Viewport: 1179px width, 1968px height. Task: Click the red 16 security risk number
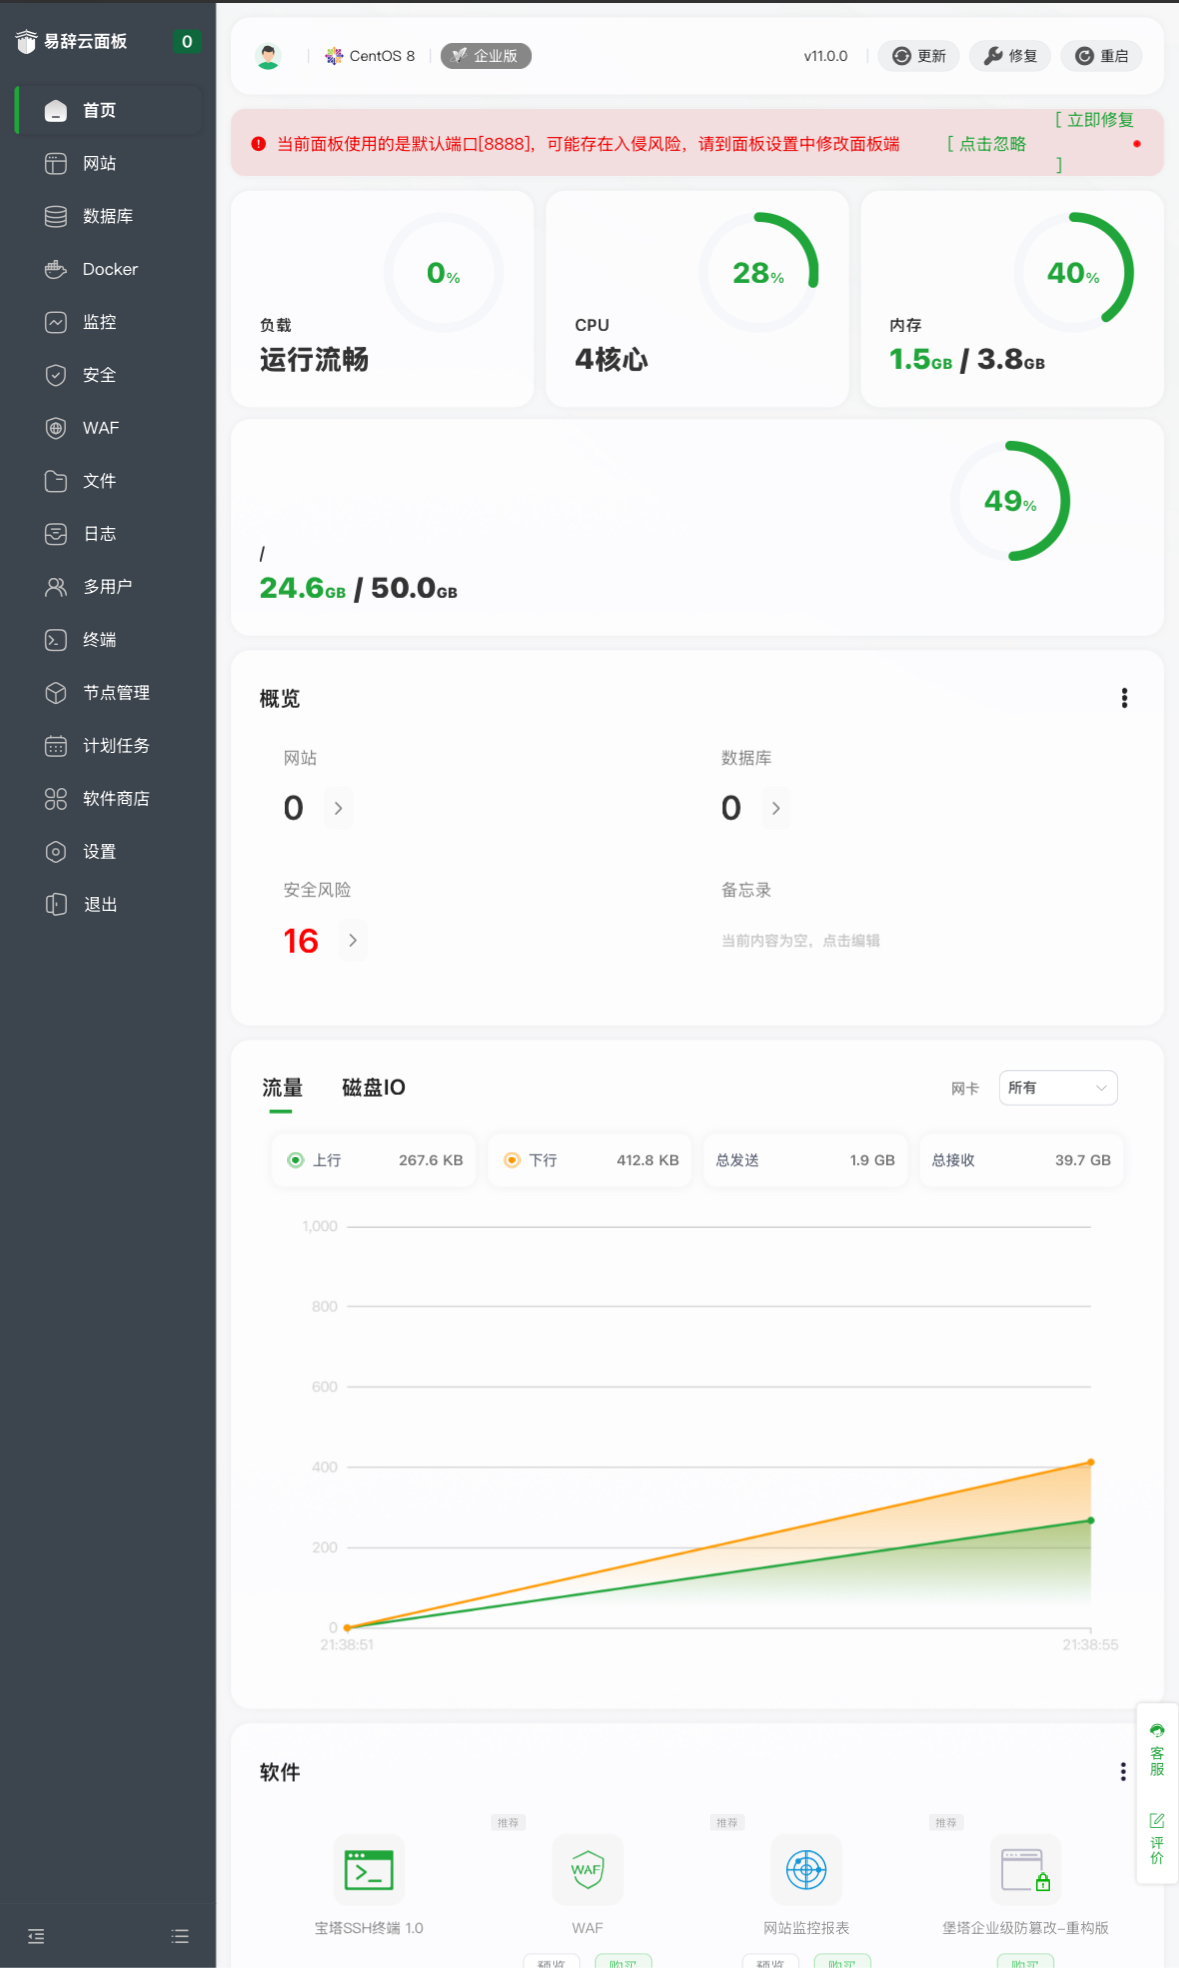[300, 942]
